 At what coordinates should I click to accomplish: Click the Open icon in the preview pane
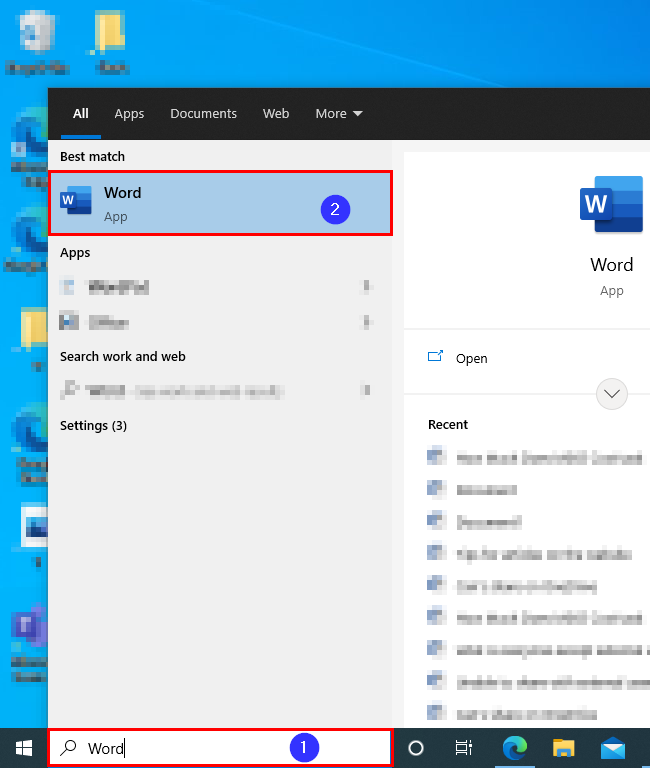(x=435, y=356)
